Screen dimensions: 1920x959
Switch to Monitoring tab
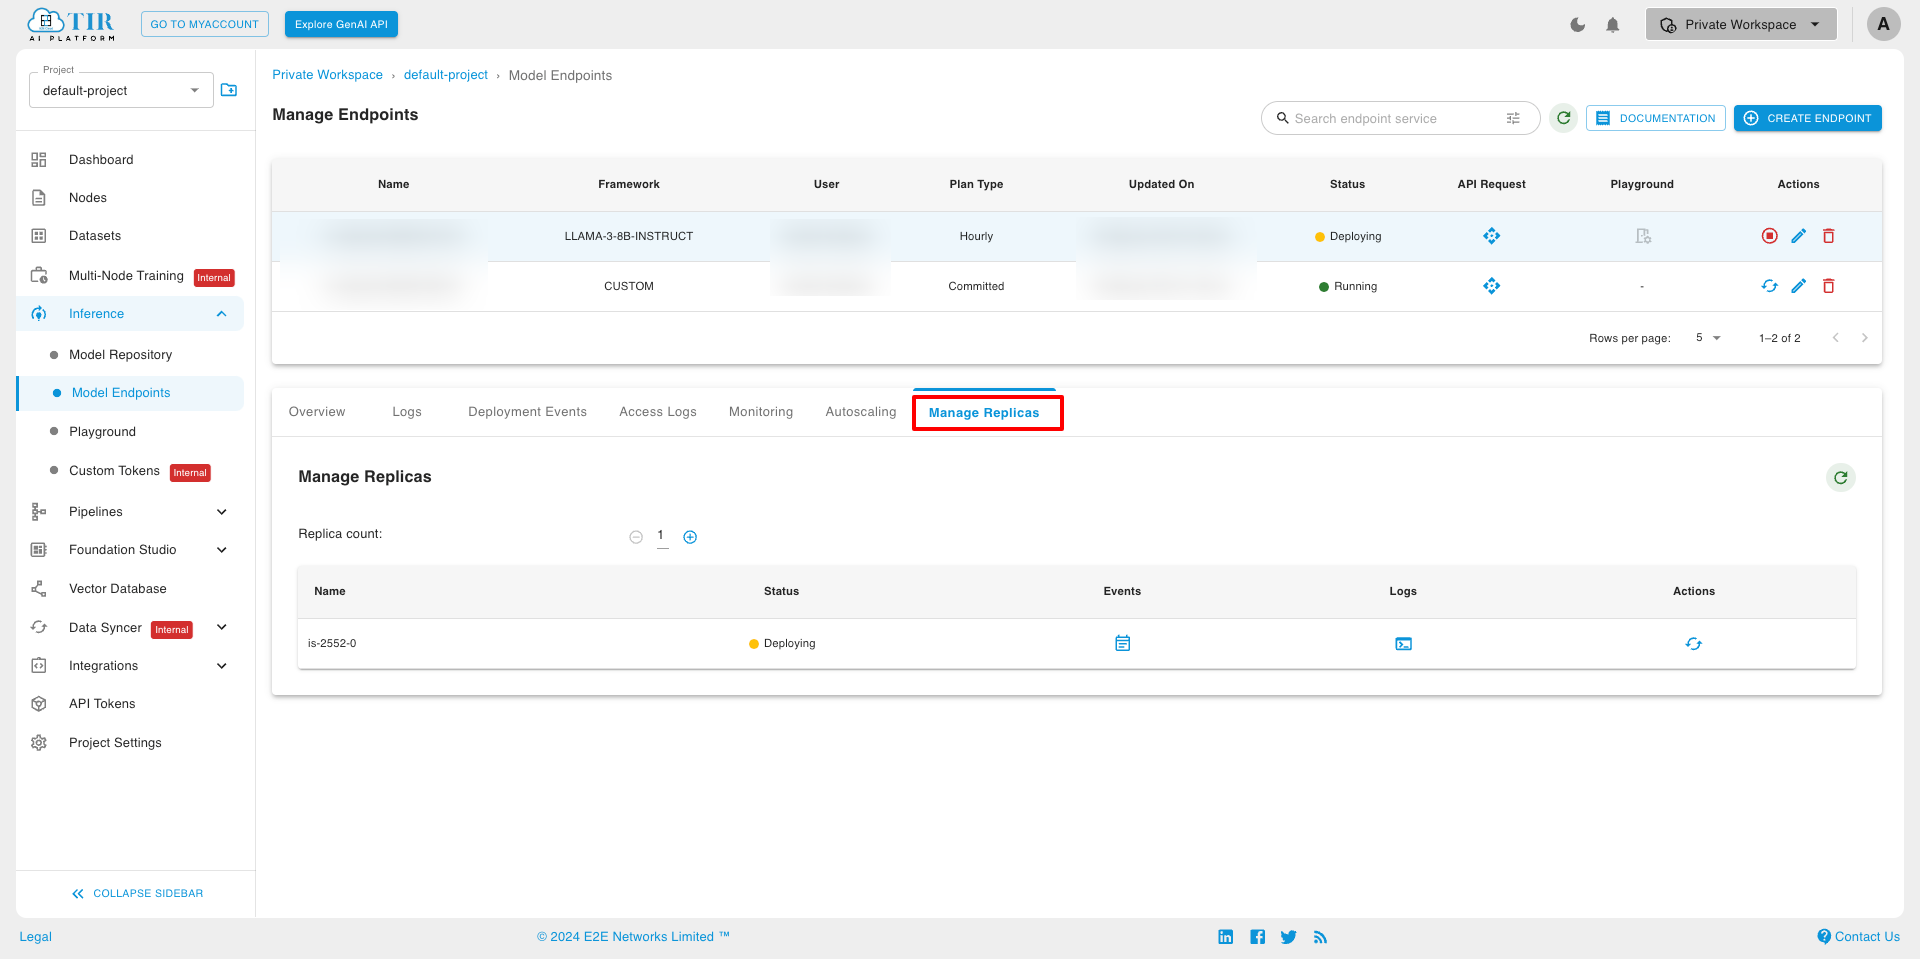point(761,412)
